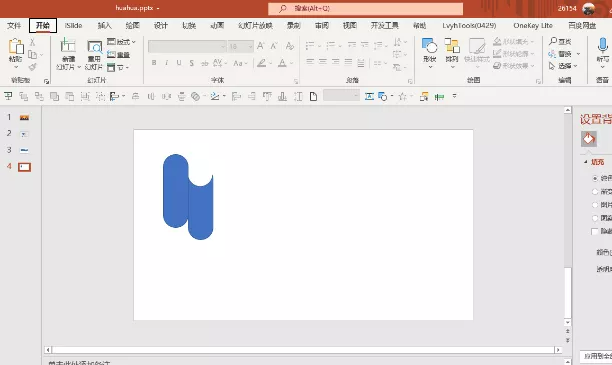Open the Customize Quick Access Toolbar dropdown
The height and width of the screenshot is (365, 612).
coord(454,96)
